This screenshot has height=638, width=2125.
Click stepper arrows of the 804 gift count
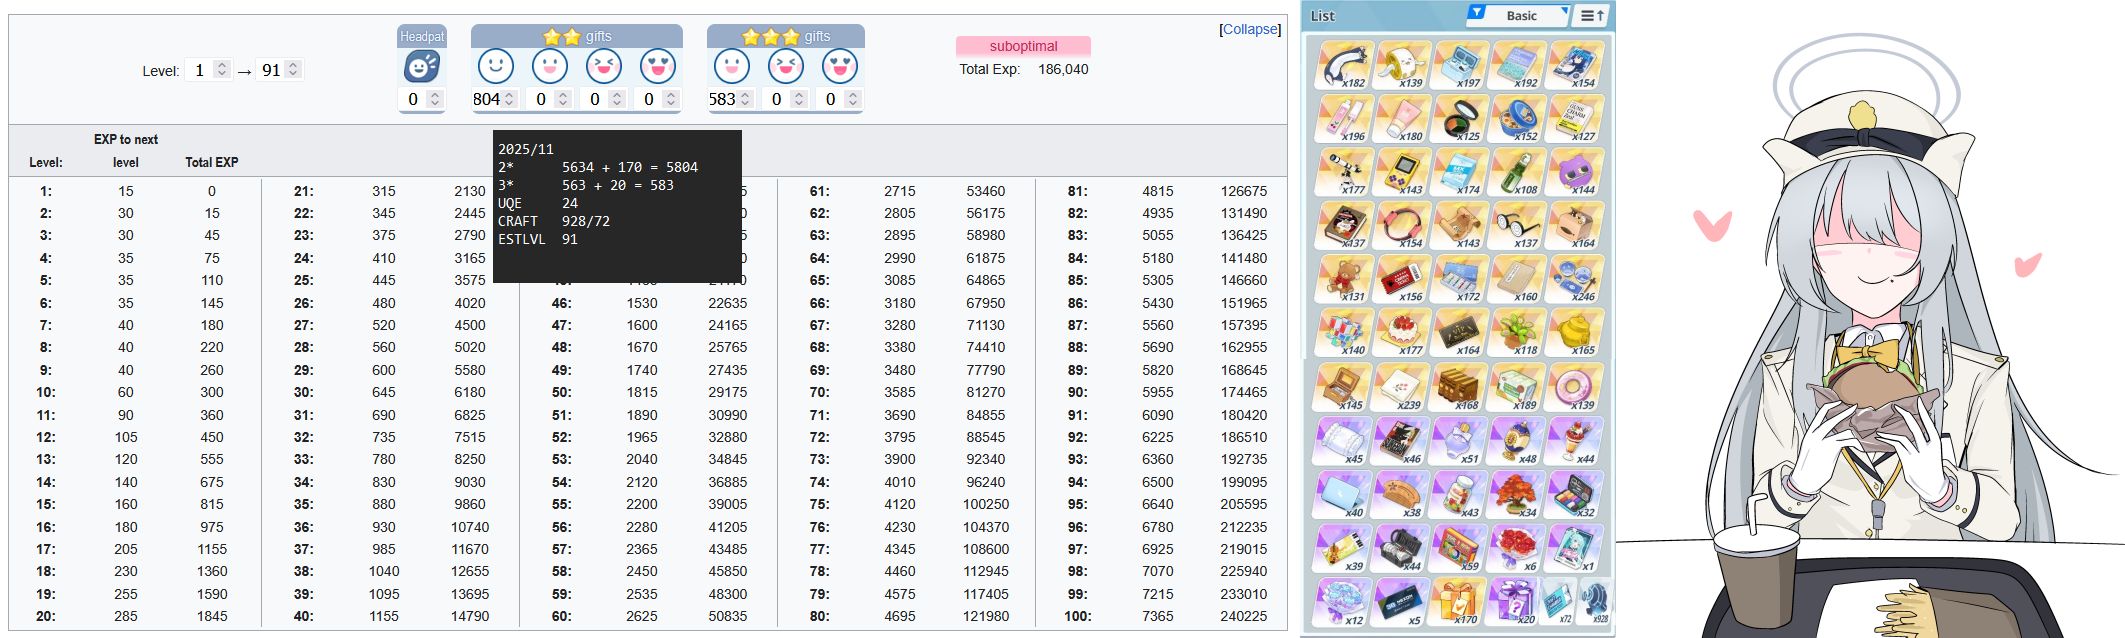[509, 99]
